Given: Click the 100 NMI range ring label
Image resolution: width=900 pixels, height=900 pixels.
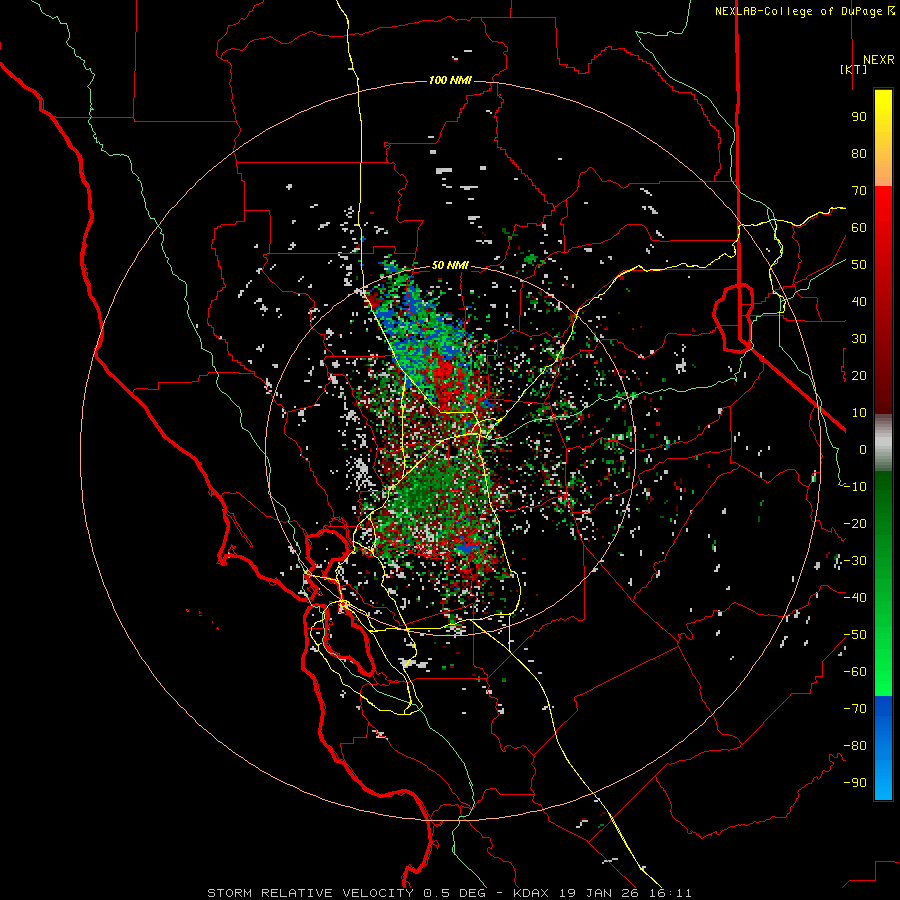Looking at the screenshot, I should click(x=450, y=80).
